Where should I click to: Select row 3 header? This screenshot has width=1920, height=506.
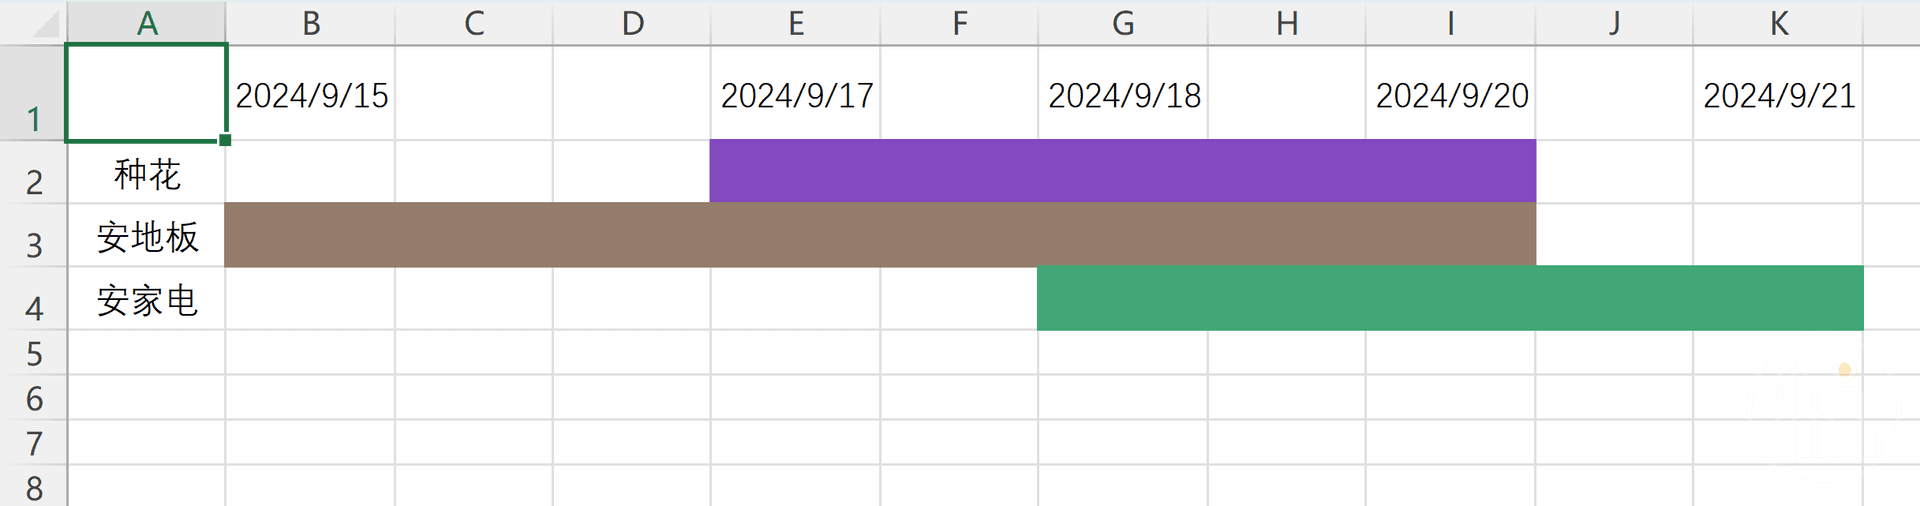(33, 236)
